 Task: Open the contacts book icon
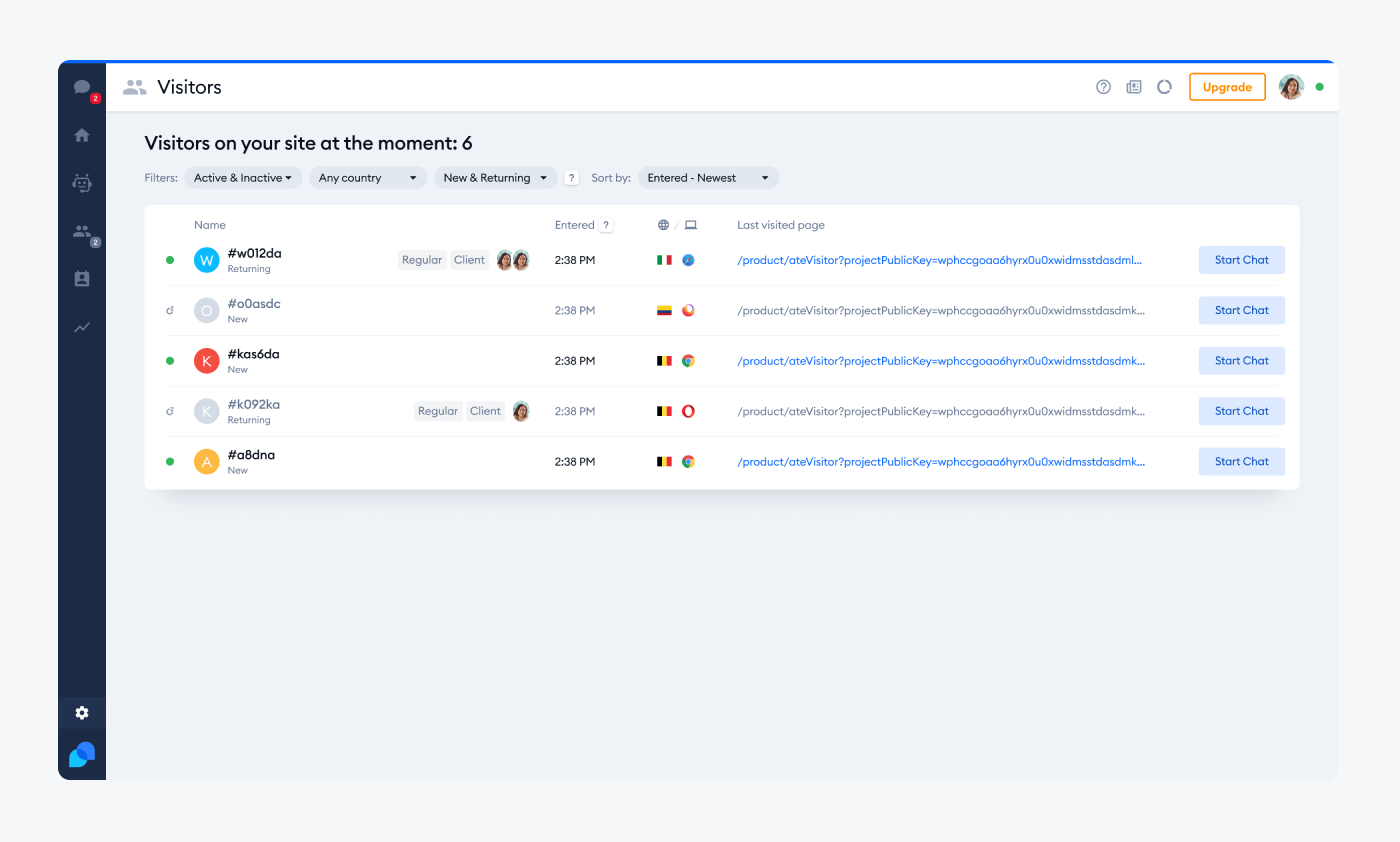[82, 279]
